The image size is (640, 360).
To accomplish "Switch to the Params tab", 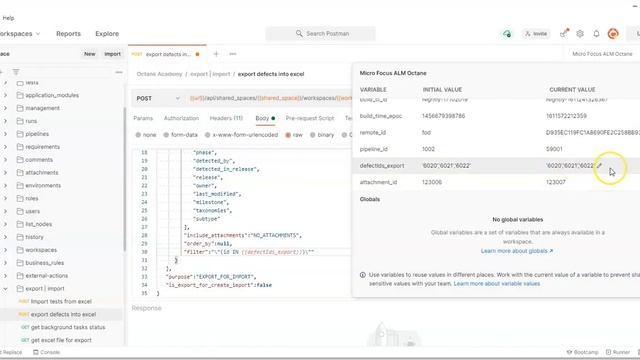I will click(143, 118).
